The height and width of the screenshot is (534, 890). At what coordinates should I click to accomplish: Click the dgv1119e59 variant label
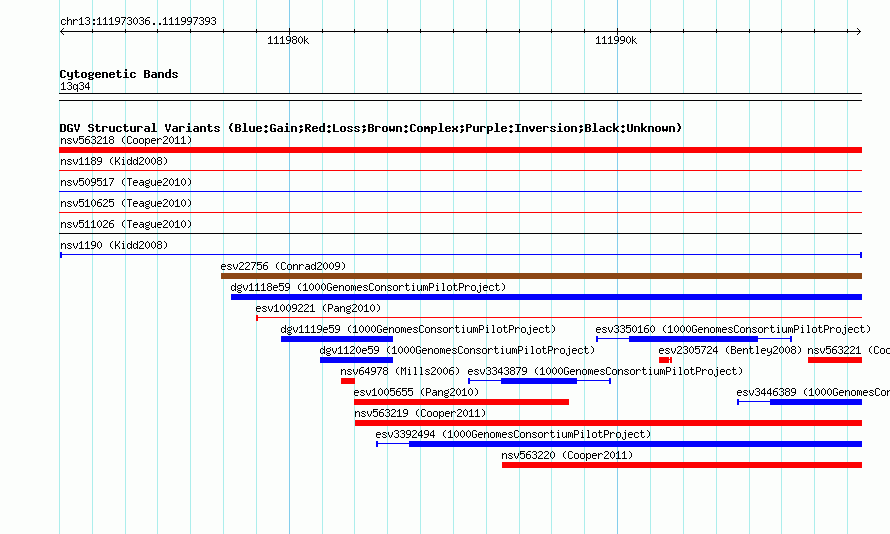click(x=418, y=329)
